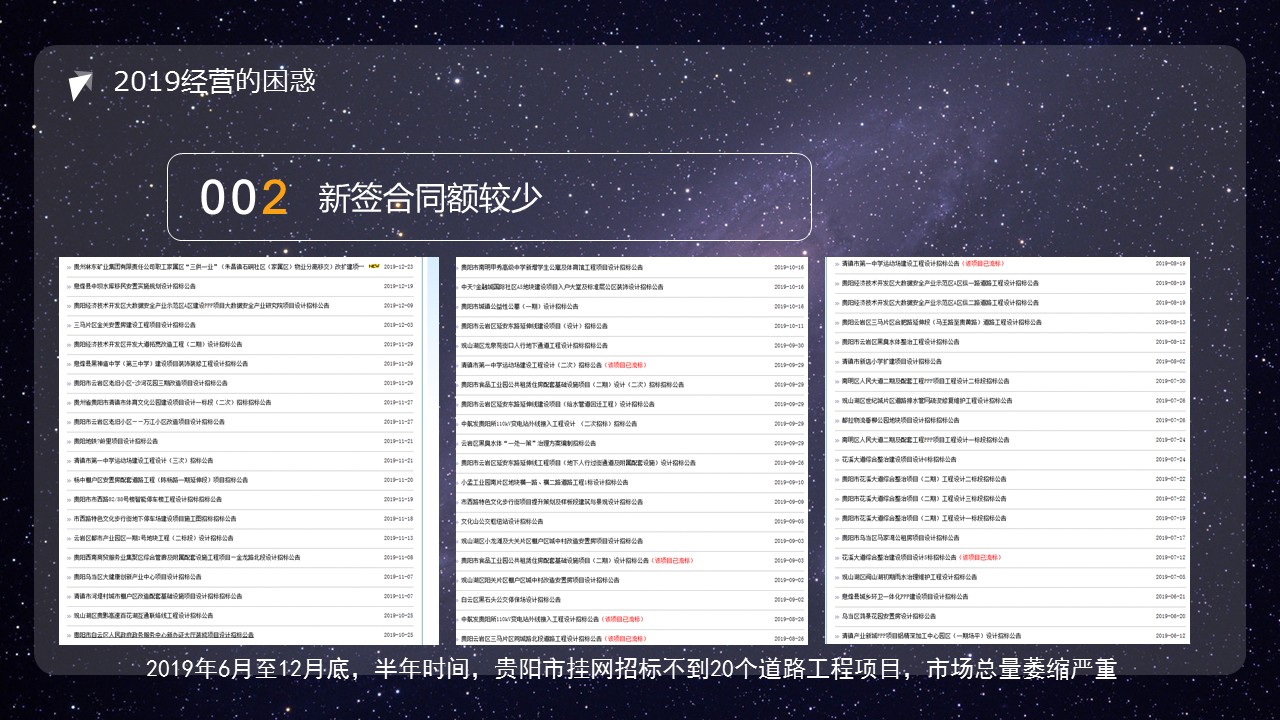Click the >> bullet before 文化山公交枢纽站 announcement
Screen dimensions: 1280x720
click(x=457, y=520)
